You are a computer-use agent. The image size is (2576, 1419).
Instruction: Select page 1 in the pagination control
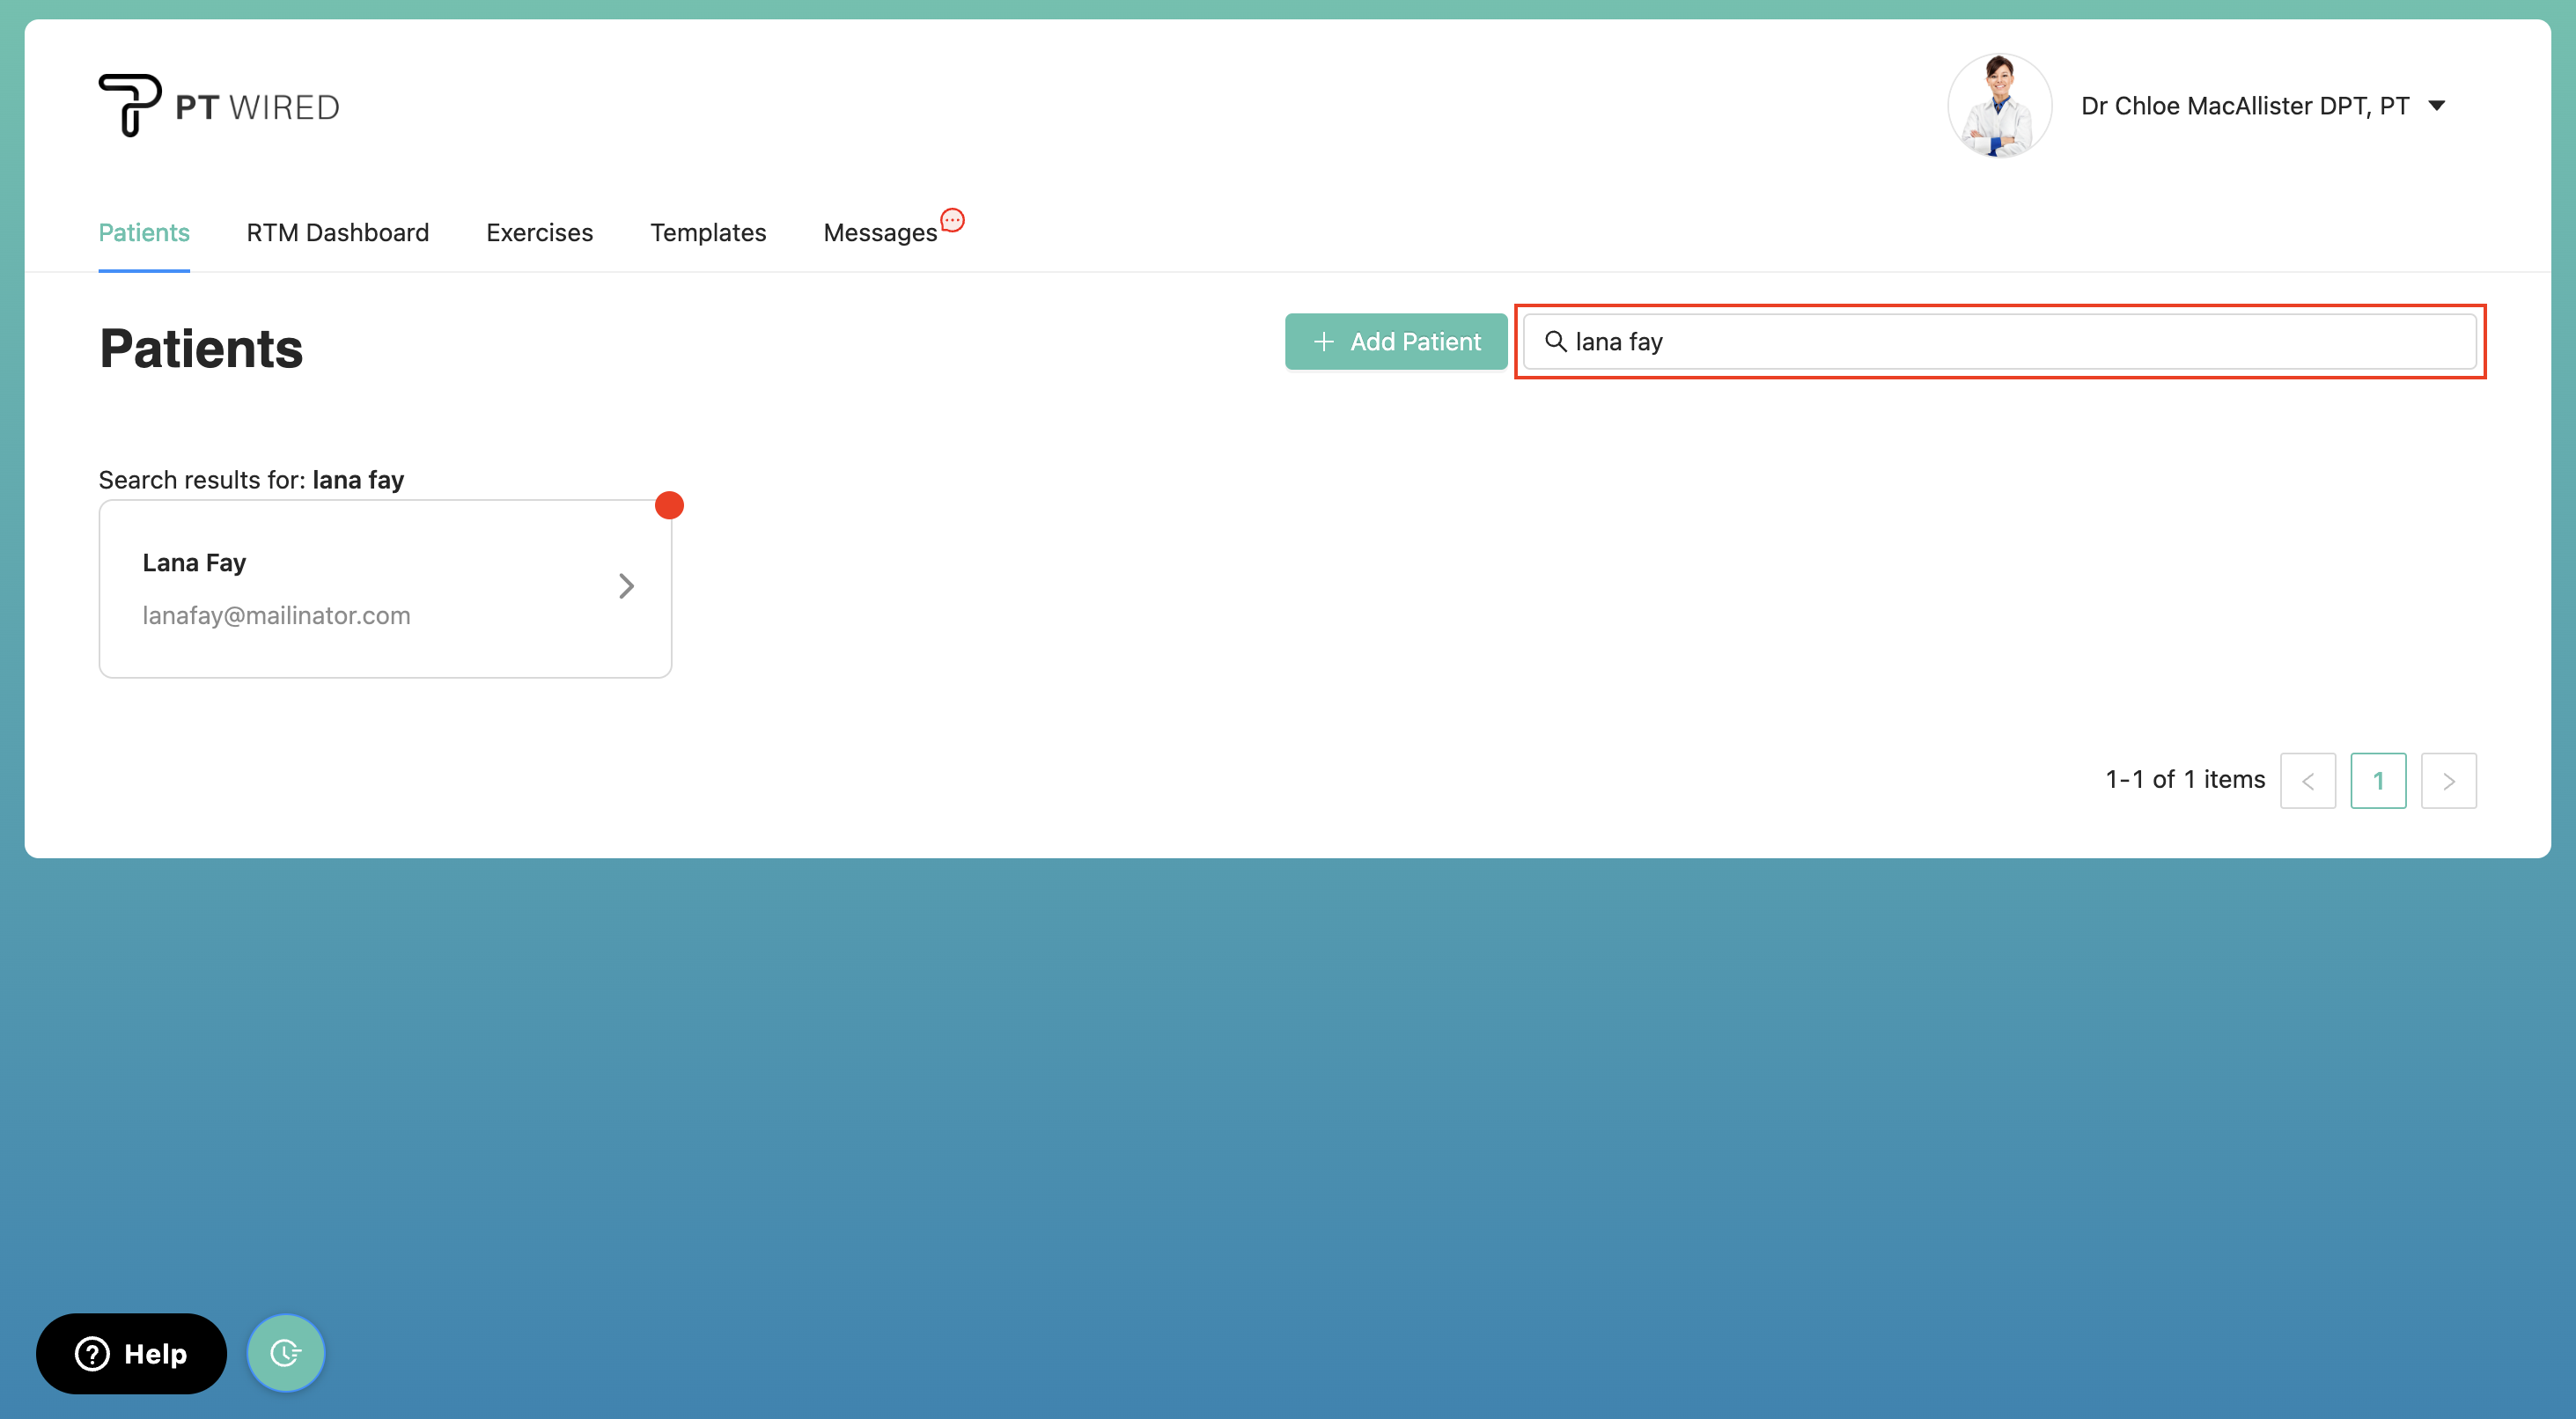2378,780
